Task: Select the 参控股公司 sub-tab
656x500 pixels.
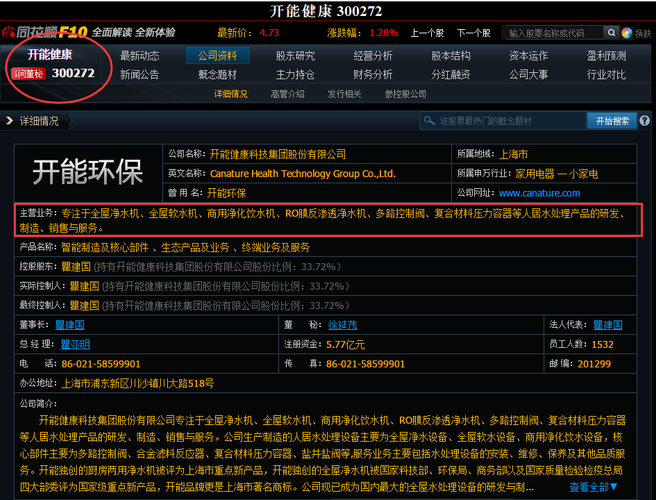Action: click(x=405, y=94)
